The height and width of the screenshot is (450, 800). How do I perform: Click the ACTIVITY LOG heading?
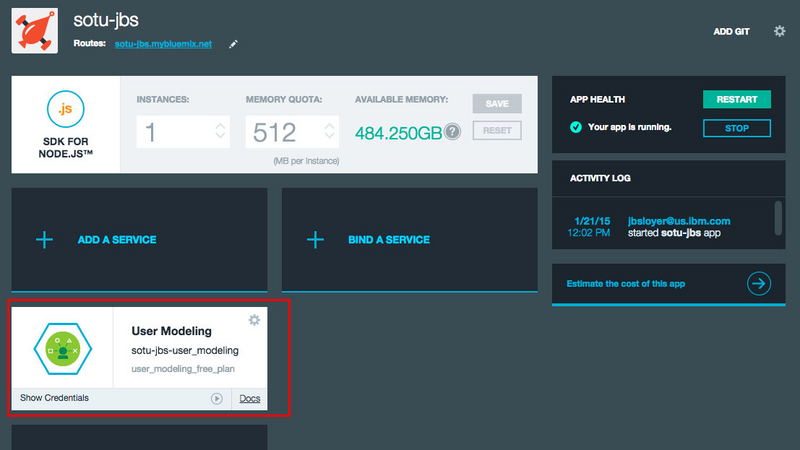(600, 178)
